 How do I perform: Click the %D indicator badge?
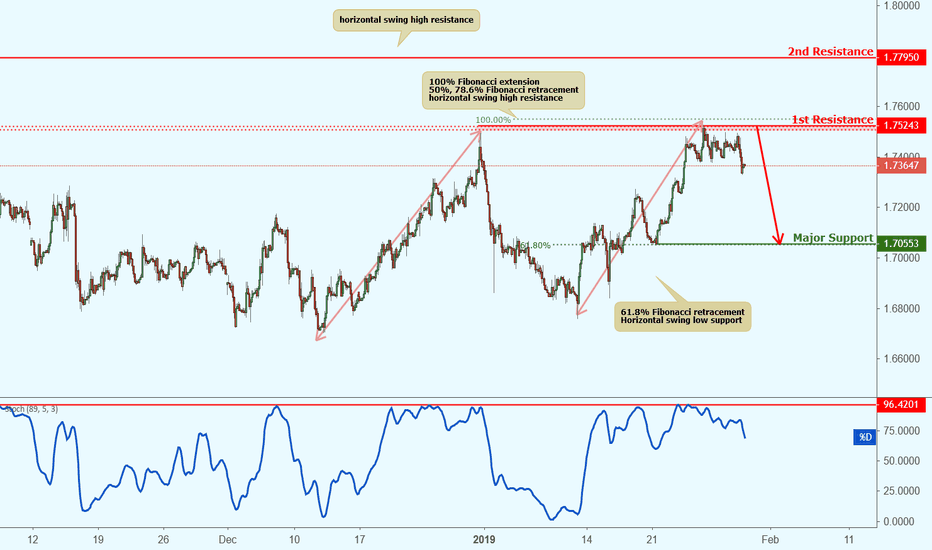[x=864, y=437]
